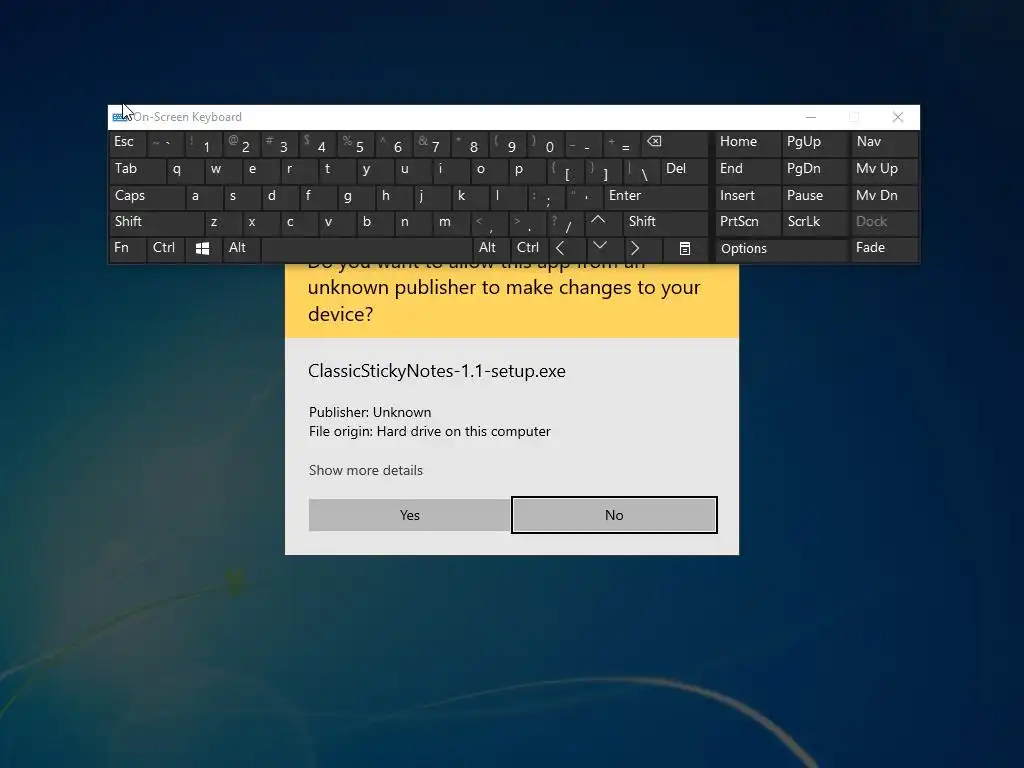Open keyboard Options
1024x768 pixels.
[781, 249]
